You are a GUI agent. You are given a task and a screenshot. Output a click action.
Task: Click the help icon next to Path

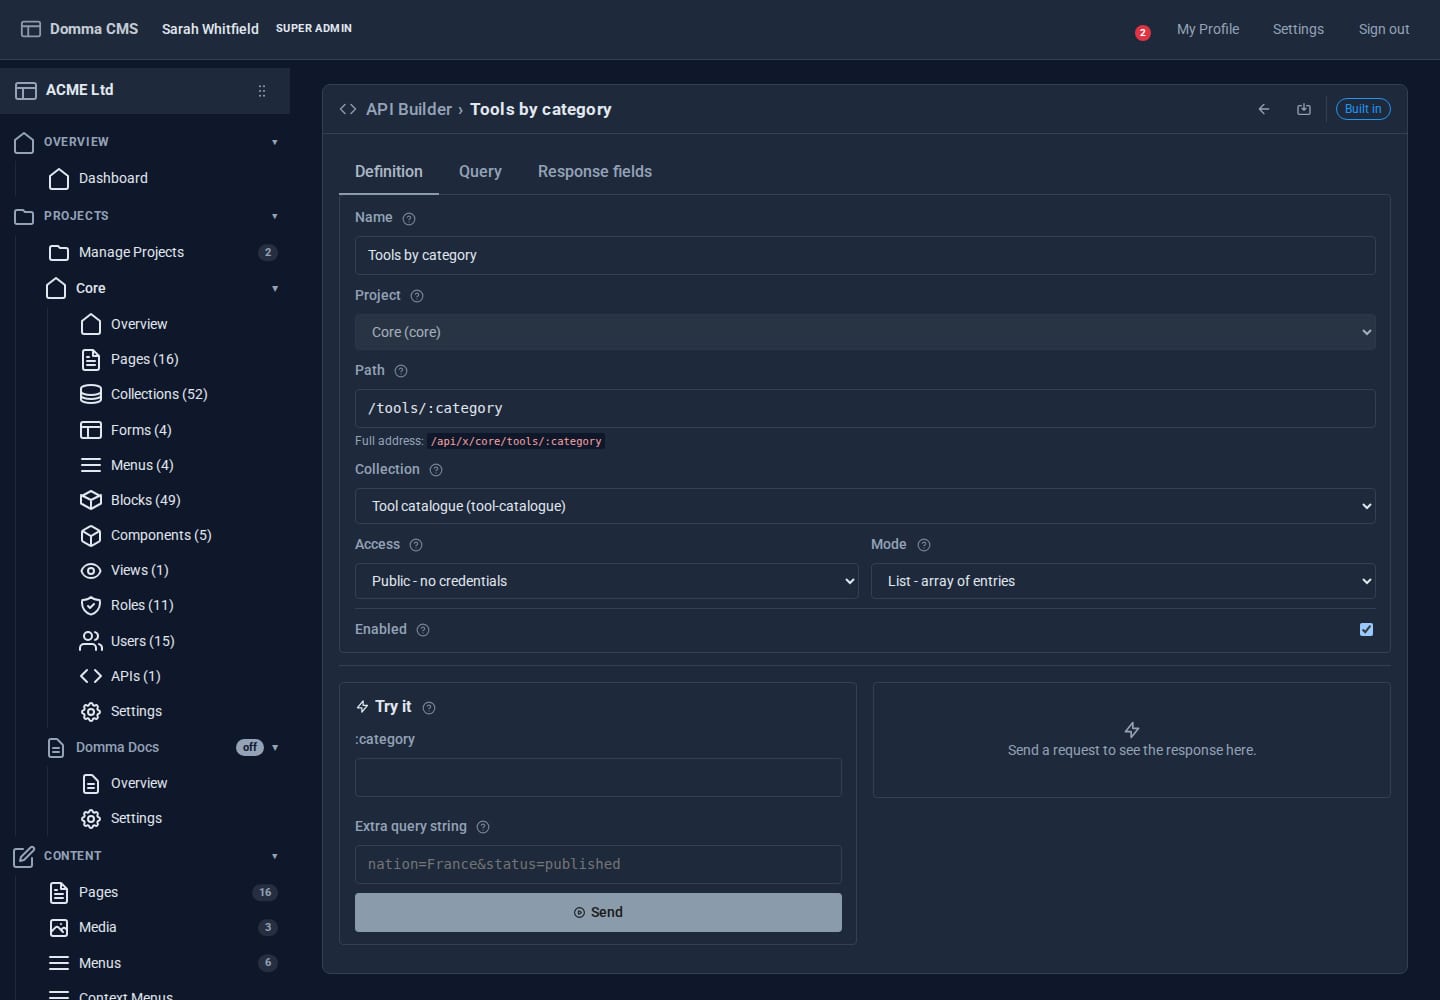pos(401,371)
